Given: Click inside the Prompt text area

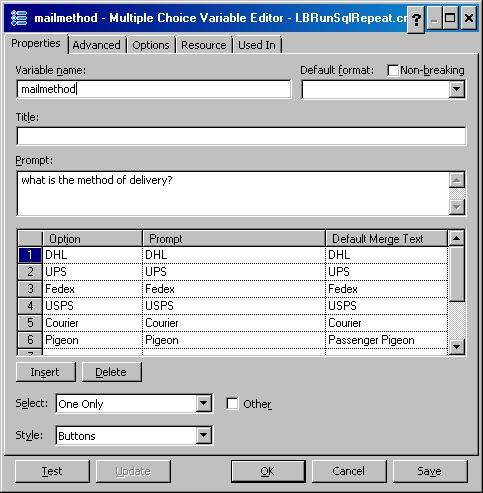Looking at the screenshot, I should click(x=233, y=193).
